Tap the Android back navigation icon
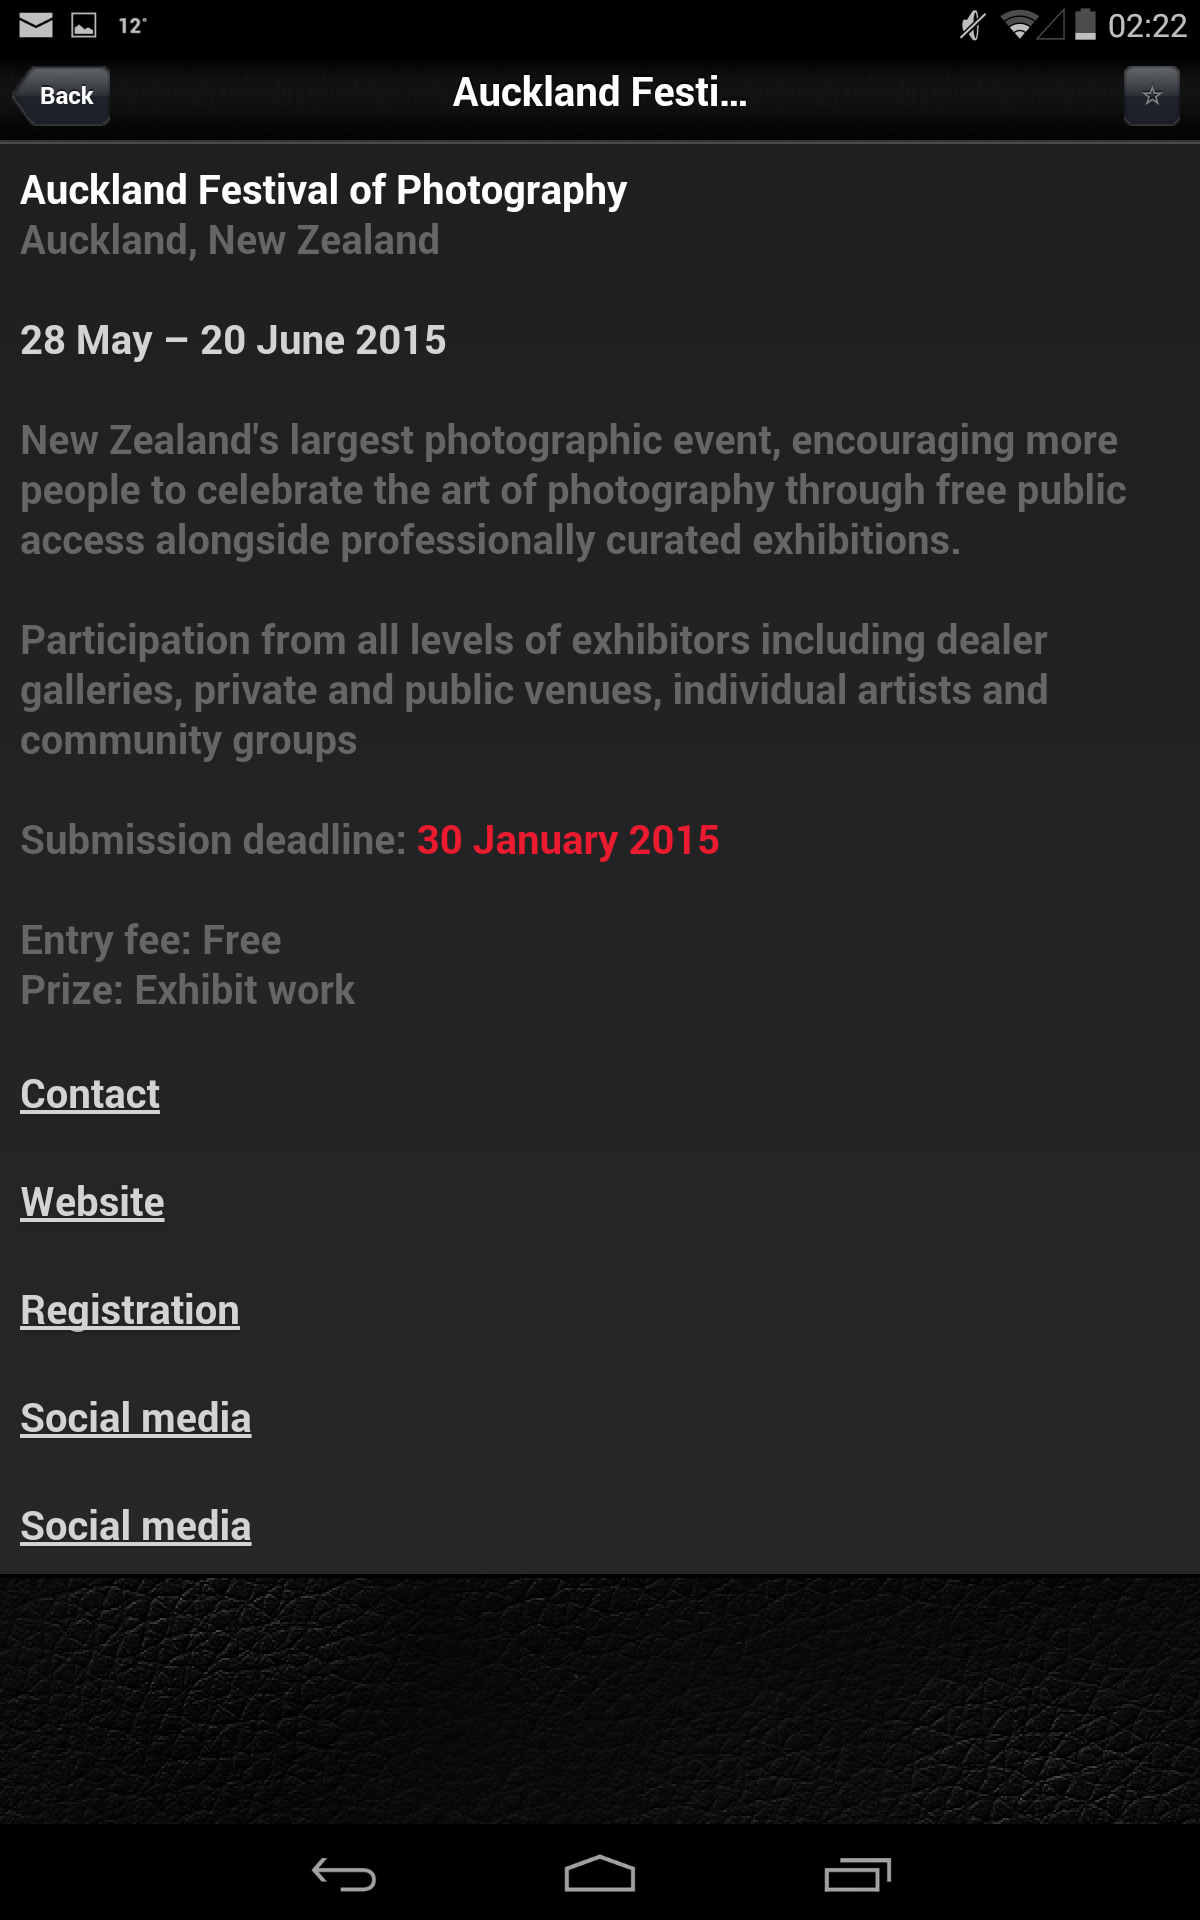1200x1920 pixels. (343, 1874)
